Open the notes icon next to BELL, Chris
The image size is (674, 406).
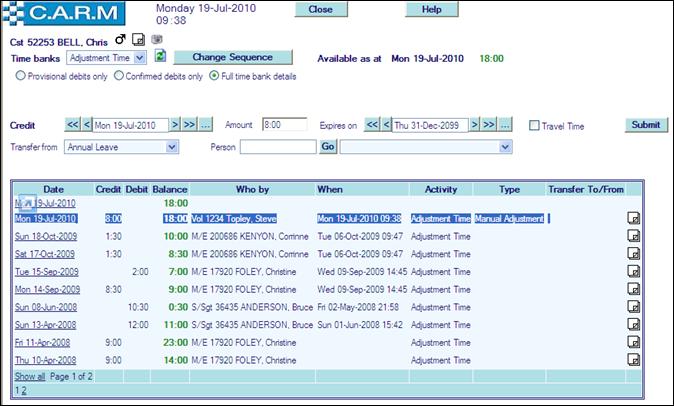pos(138,40)
